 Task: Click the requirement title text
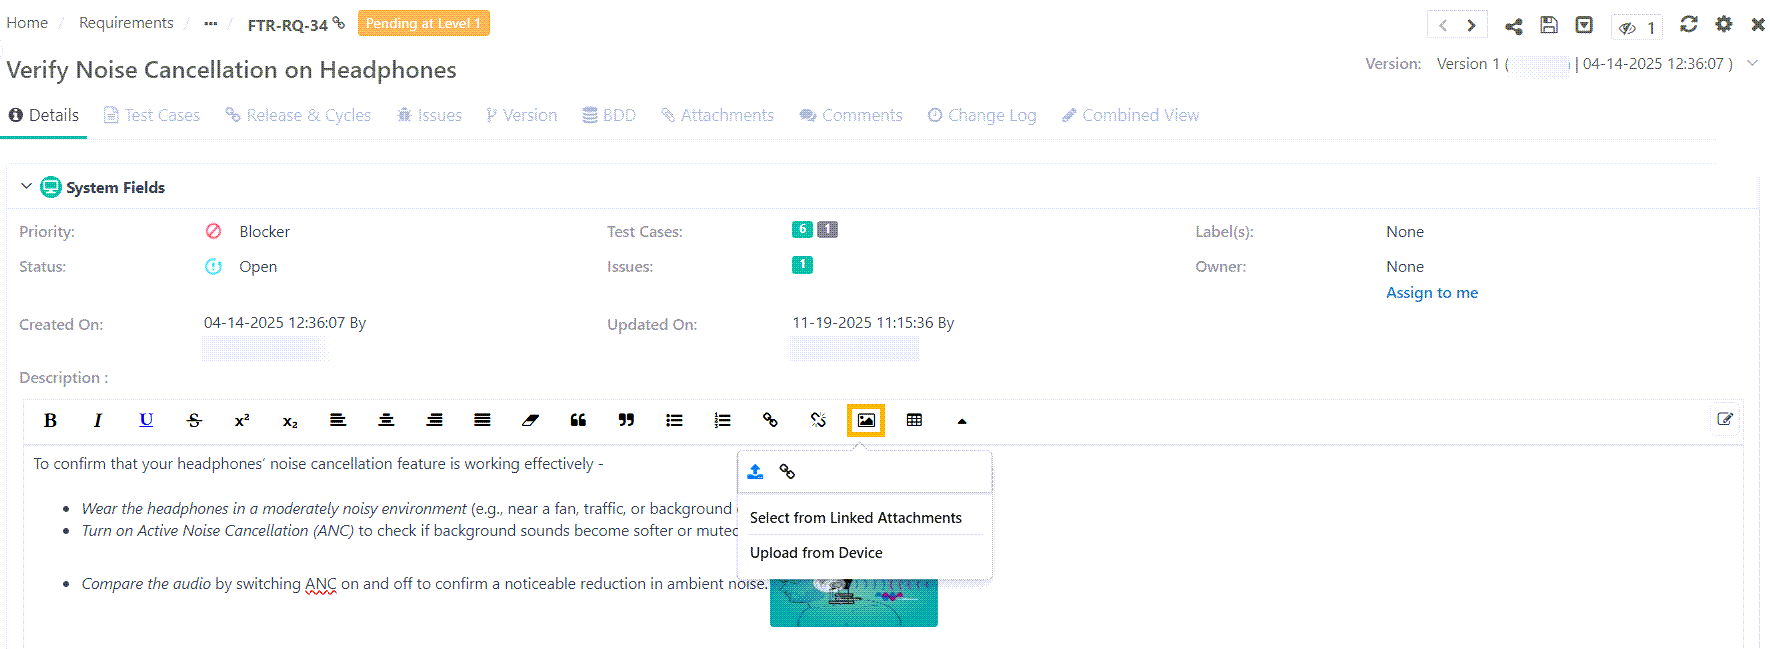coord(231,69)
